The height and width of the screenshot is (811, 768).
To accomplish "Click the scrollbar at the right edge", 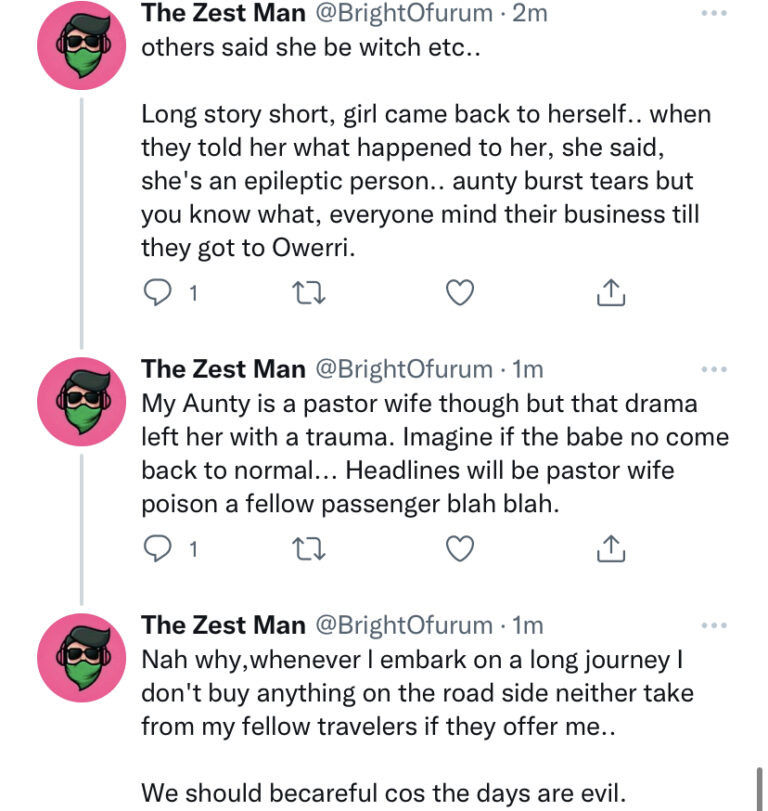I will (x=761, y=785).
